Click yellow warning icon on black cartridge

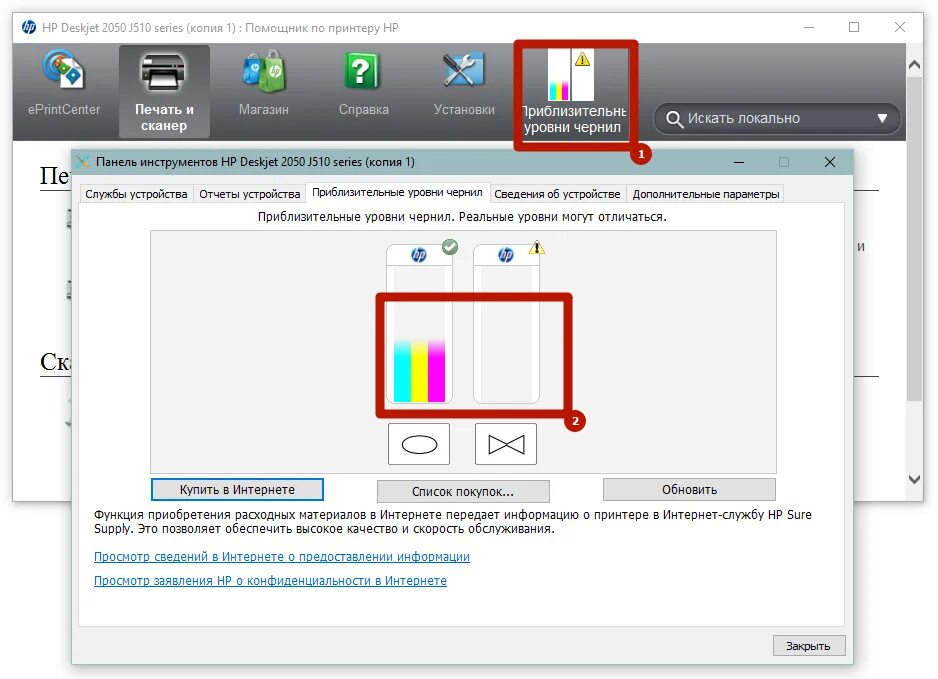pyautogui.click(x=537, y=247)
